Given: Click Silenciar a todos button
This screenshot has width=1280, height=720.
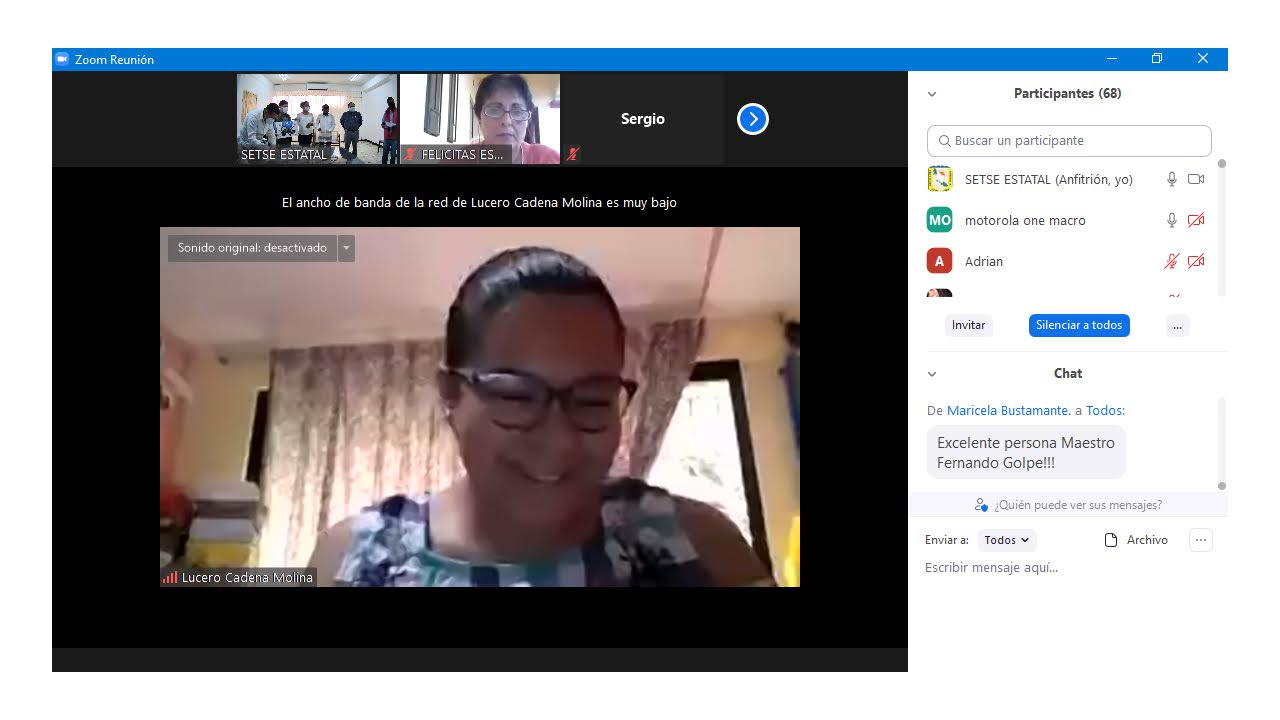Looking at the screenshot, I should pos(1079,325).
